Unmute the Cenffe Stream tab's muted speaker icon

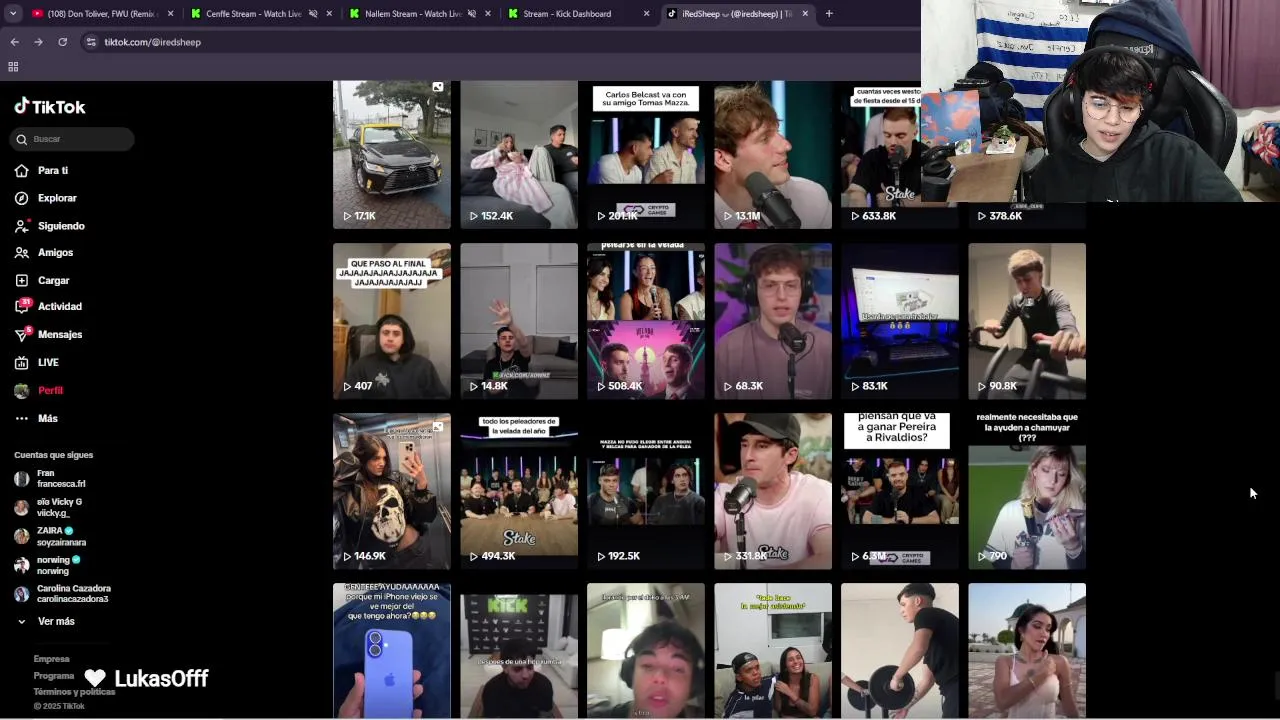[313, 14]
